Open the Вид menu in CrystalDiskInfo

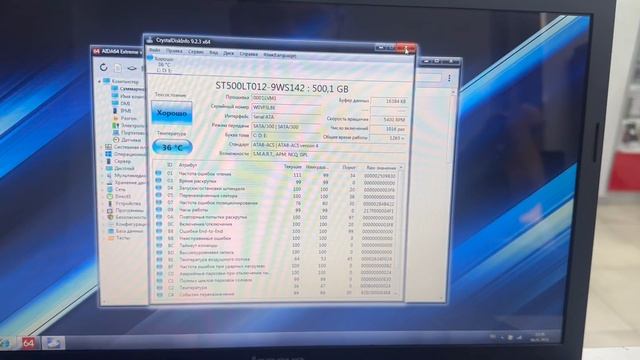[x=213, y=53]
